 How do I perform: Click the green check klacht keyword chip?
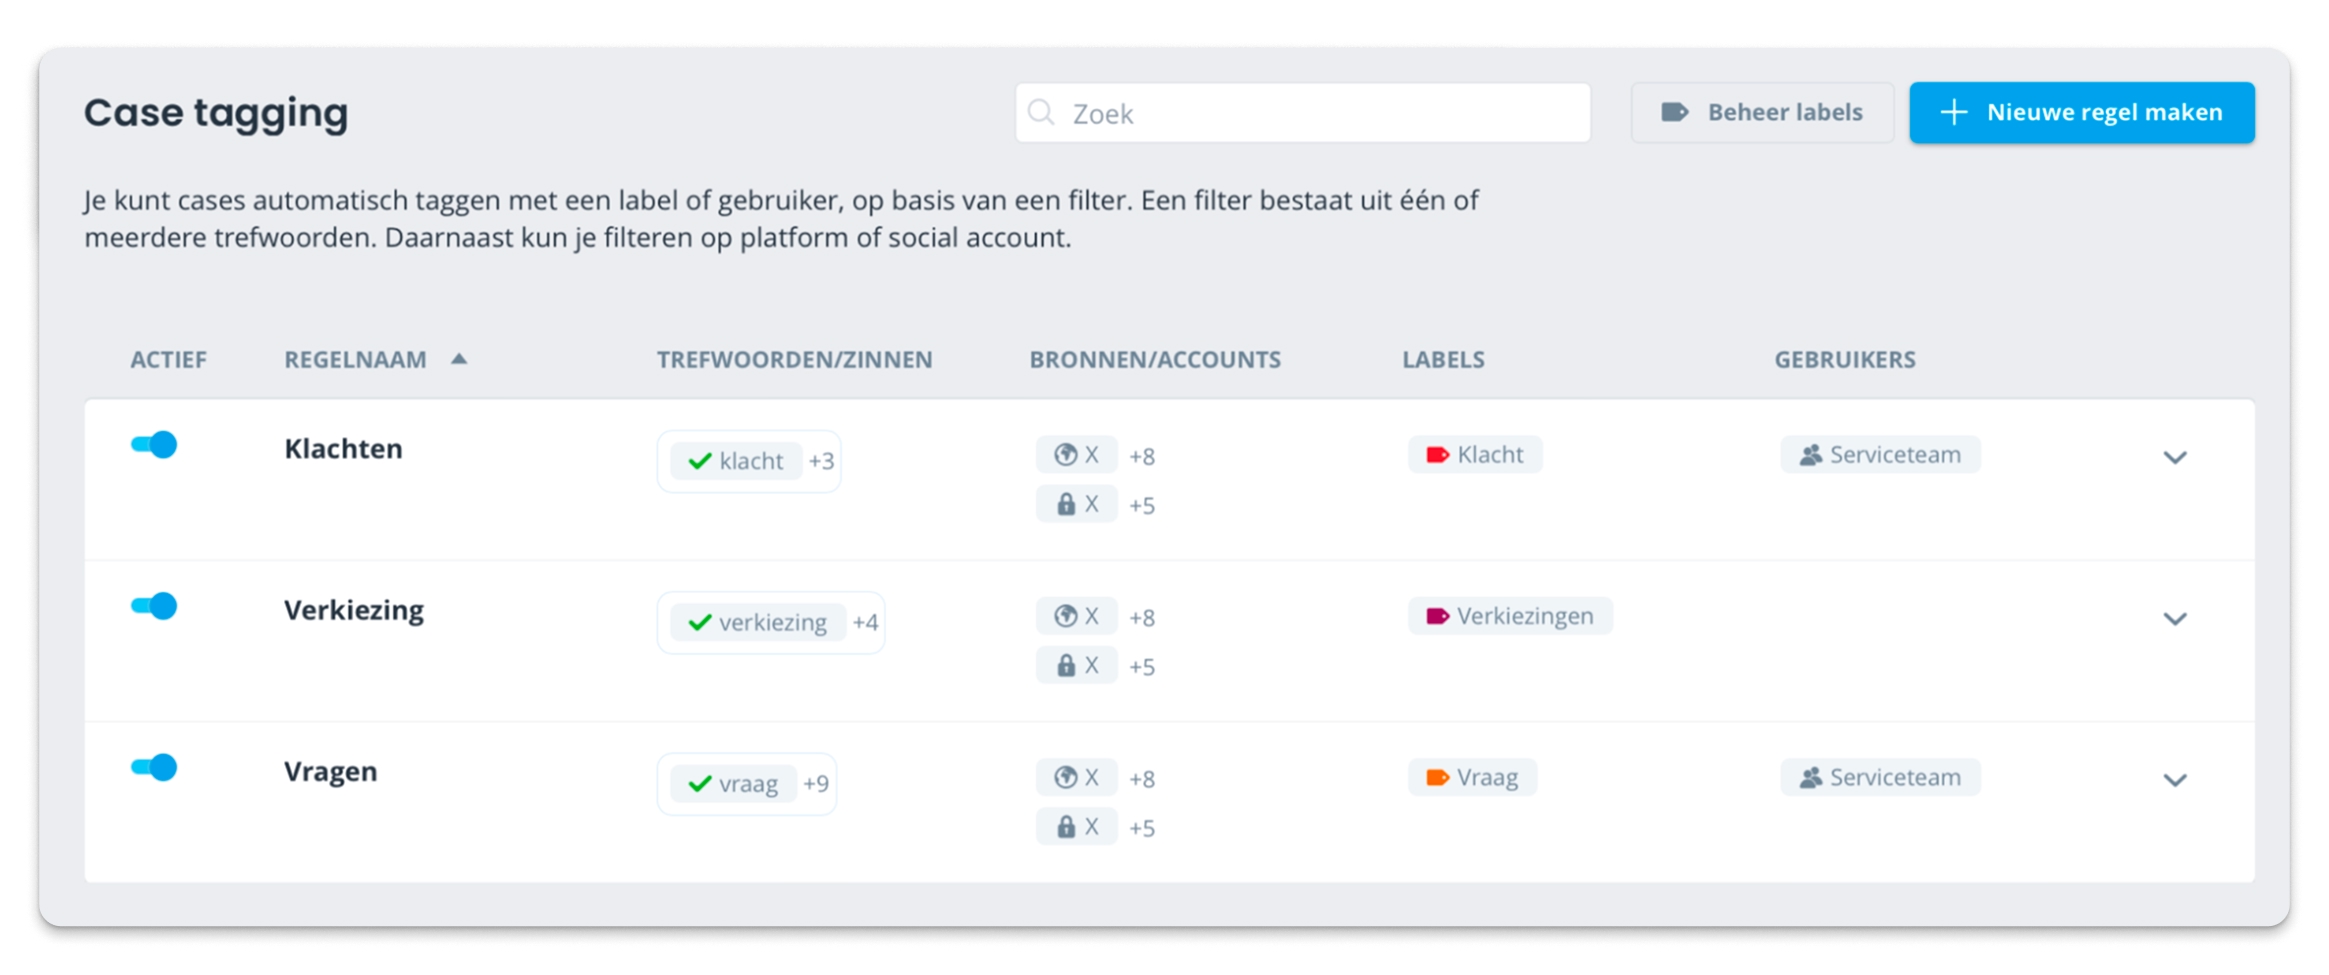point(736,461)
